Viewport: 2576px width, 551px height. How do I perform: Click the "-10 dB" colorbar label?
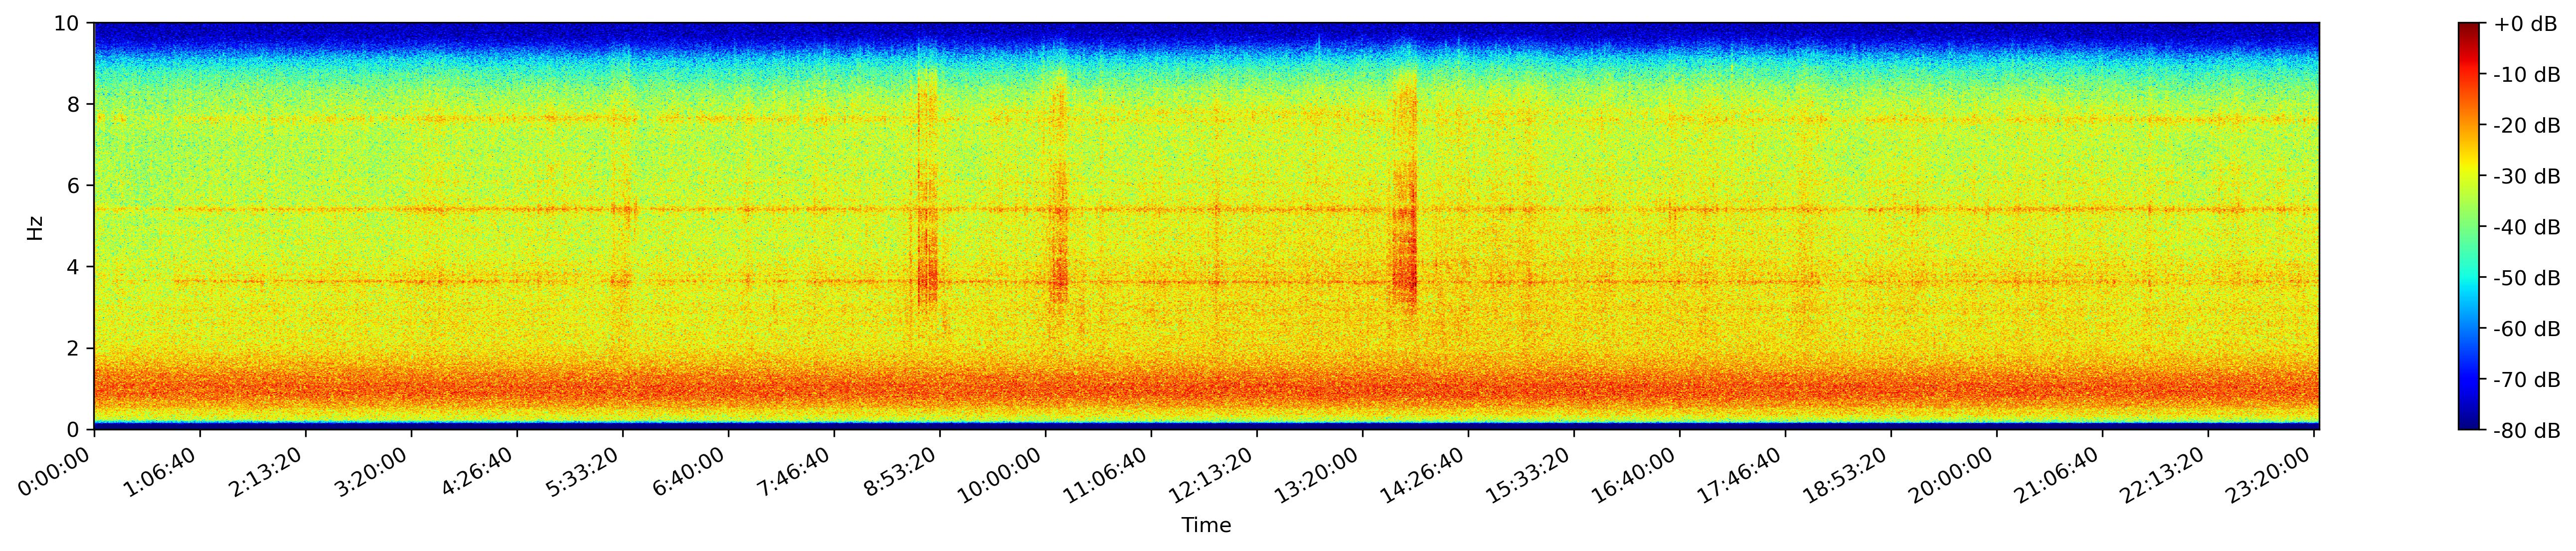2526,75
